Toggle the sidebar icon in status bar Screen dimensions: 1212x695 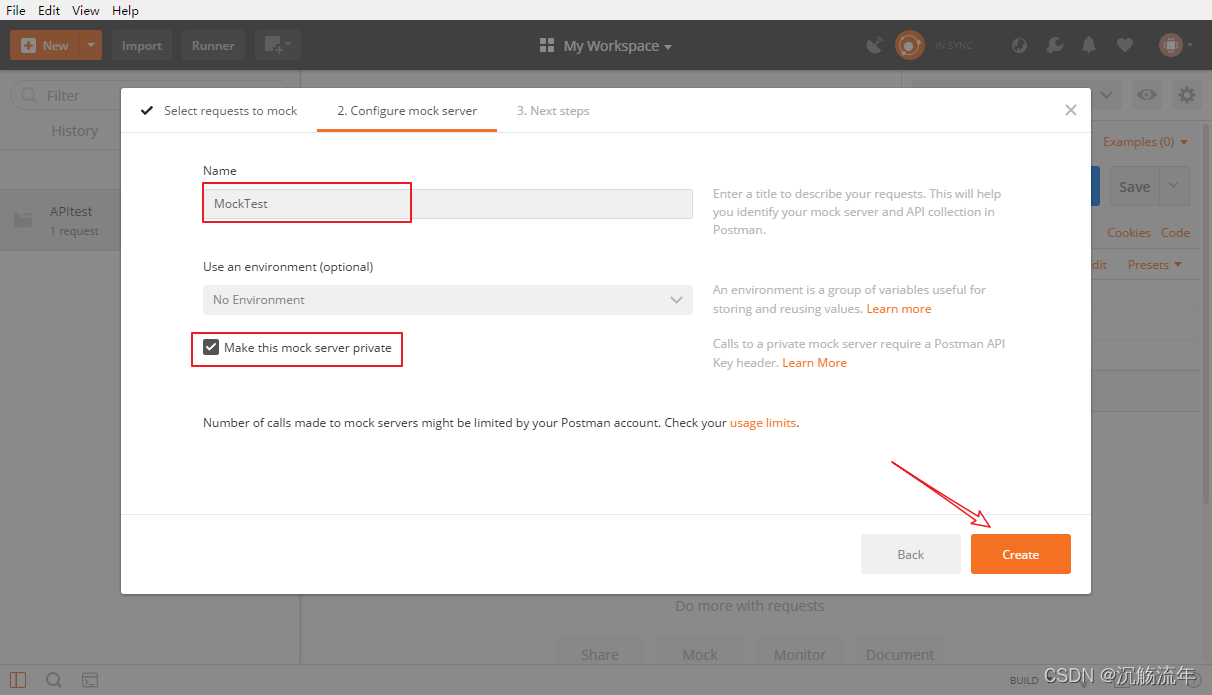(18, 680)
